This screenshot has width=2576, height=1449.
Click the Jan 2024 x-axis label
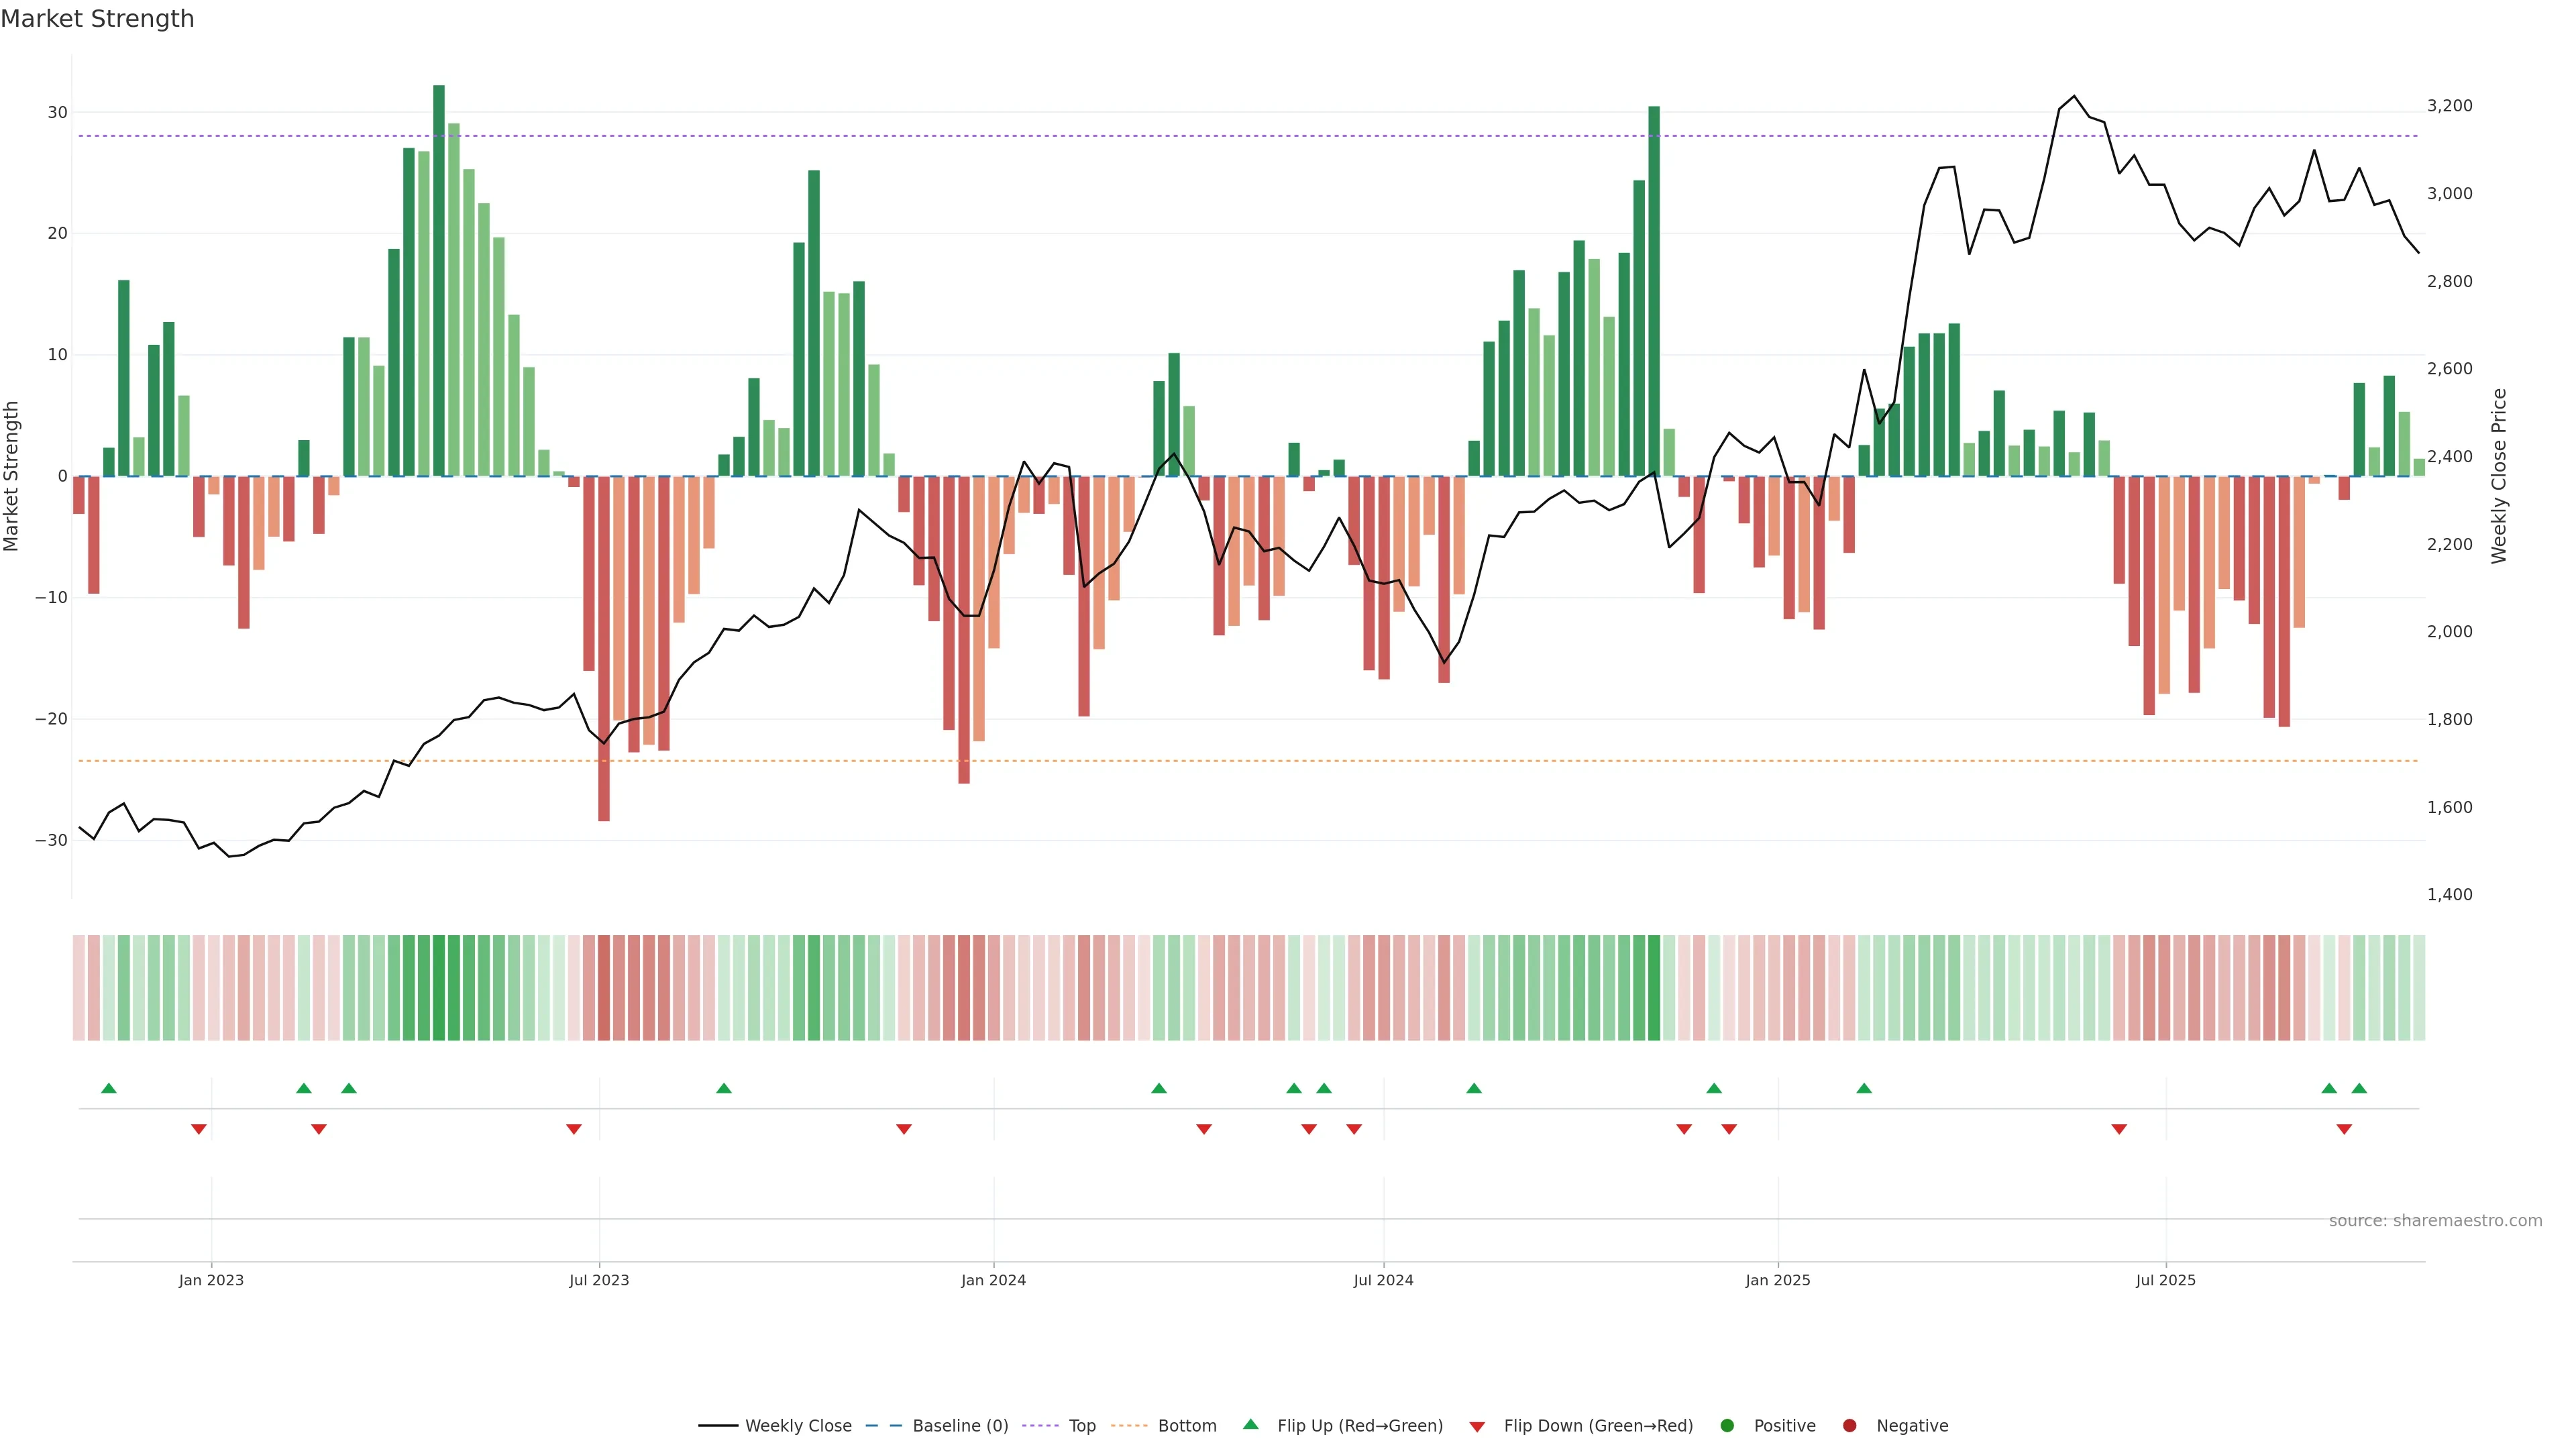pyautogui.click(x=993, y=1280)
